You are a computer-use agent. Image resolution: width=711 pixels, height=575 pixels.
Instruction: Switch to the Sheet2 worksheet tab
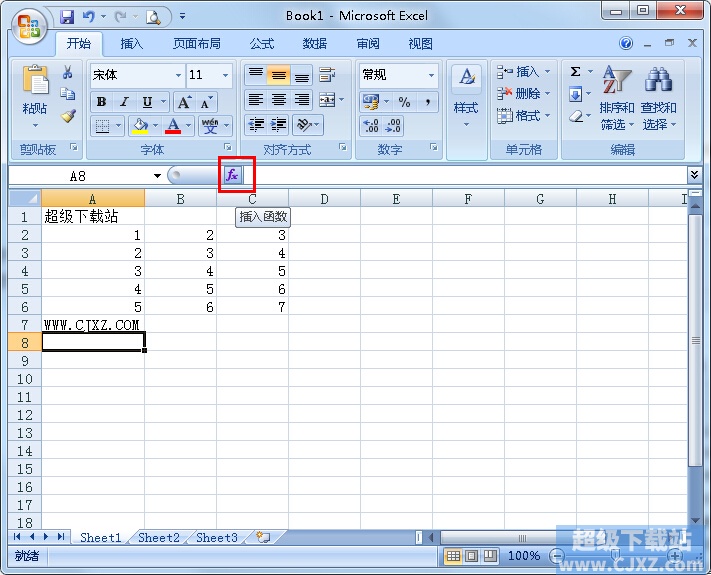(159, 538)
